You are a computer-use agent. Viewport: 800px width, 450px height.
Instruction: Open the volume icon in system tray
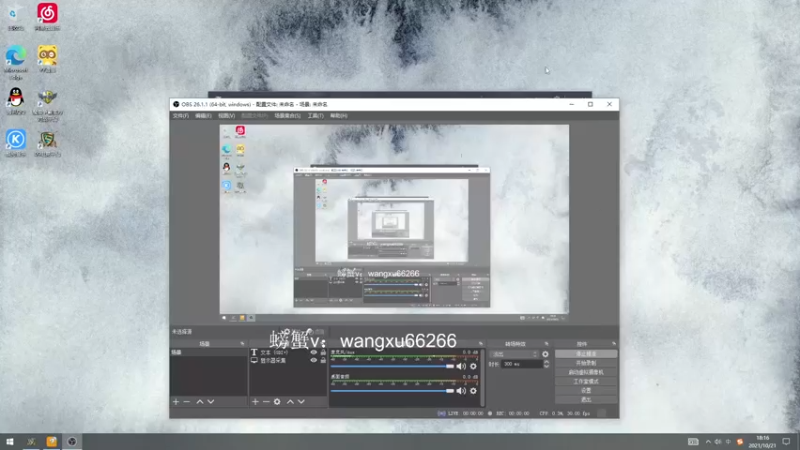coord(718,442)
